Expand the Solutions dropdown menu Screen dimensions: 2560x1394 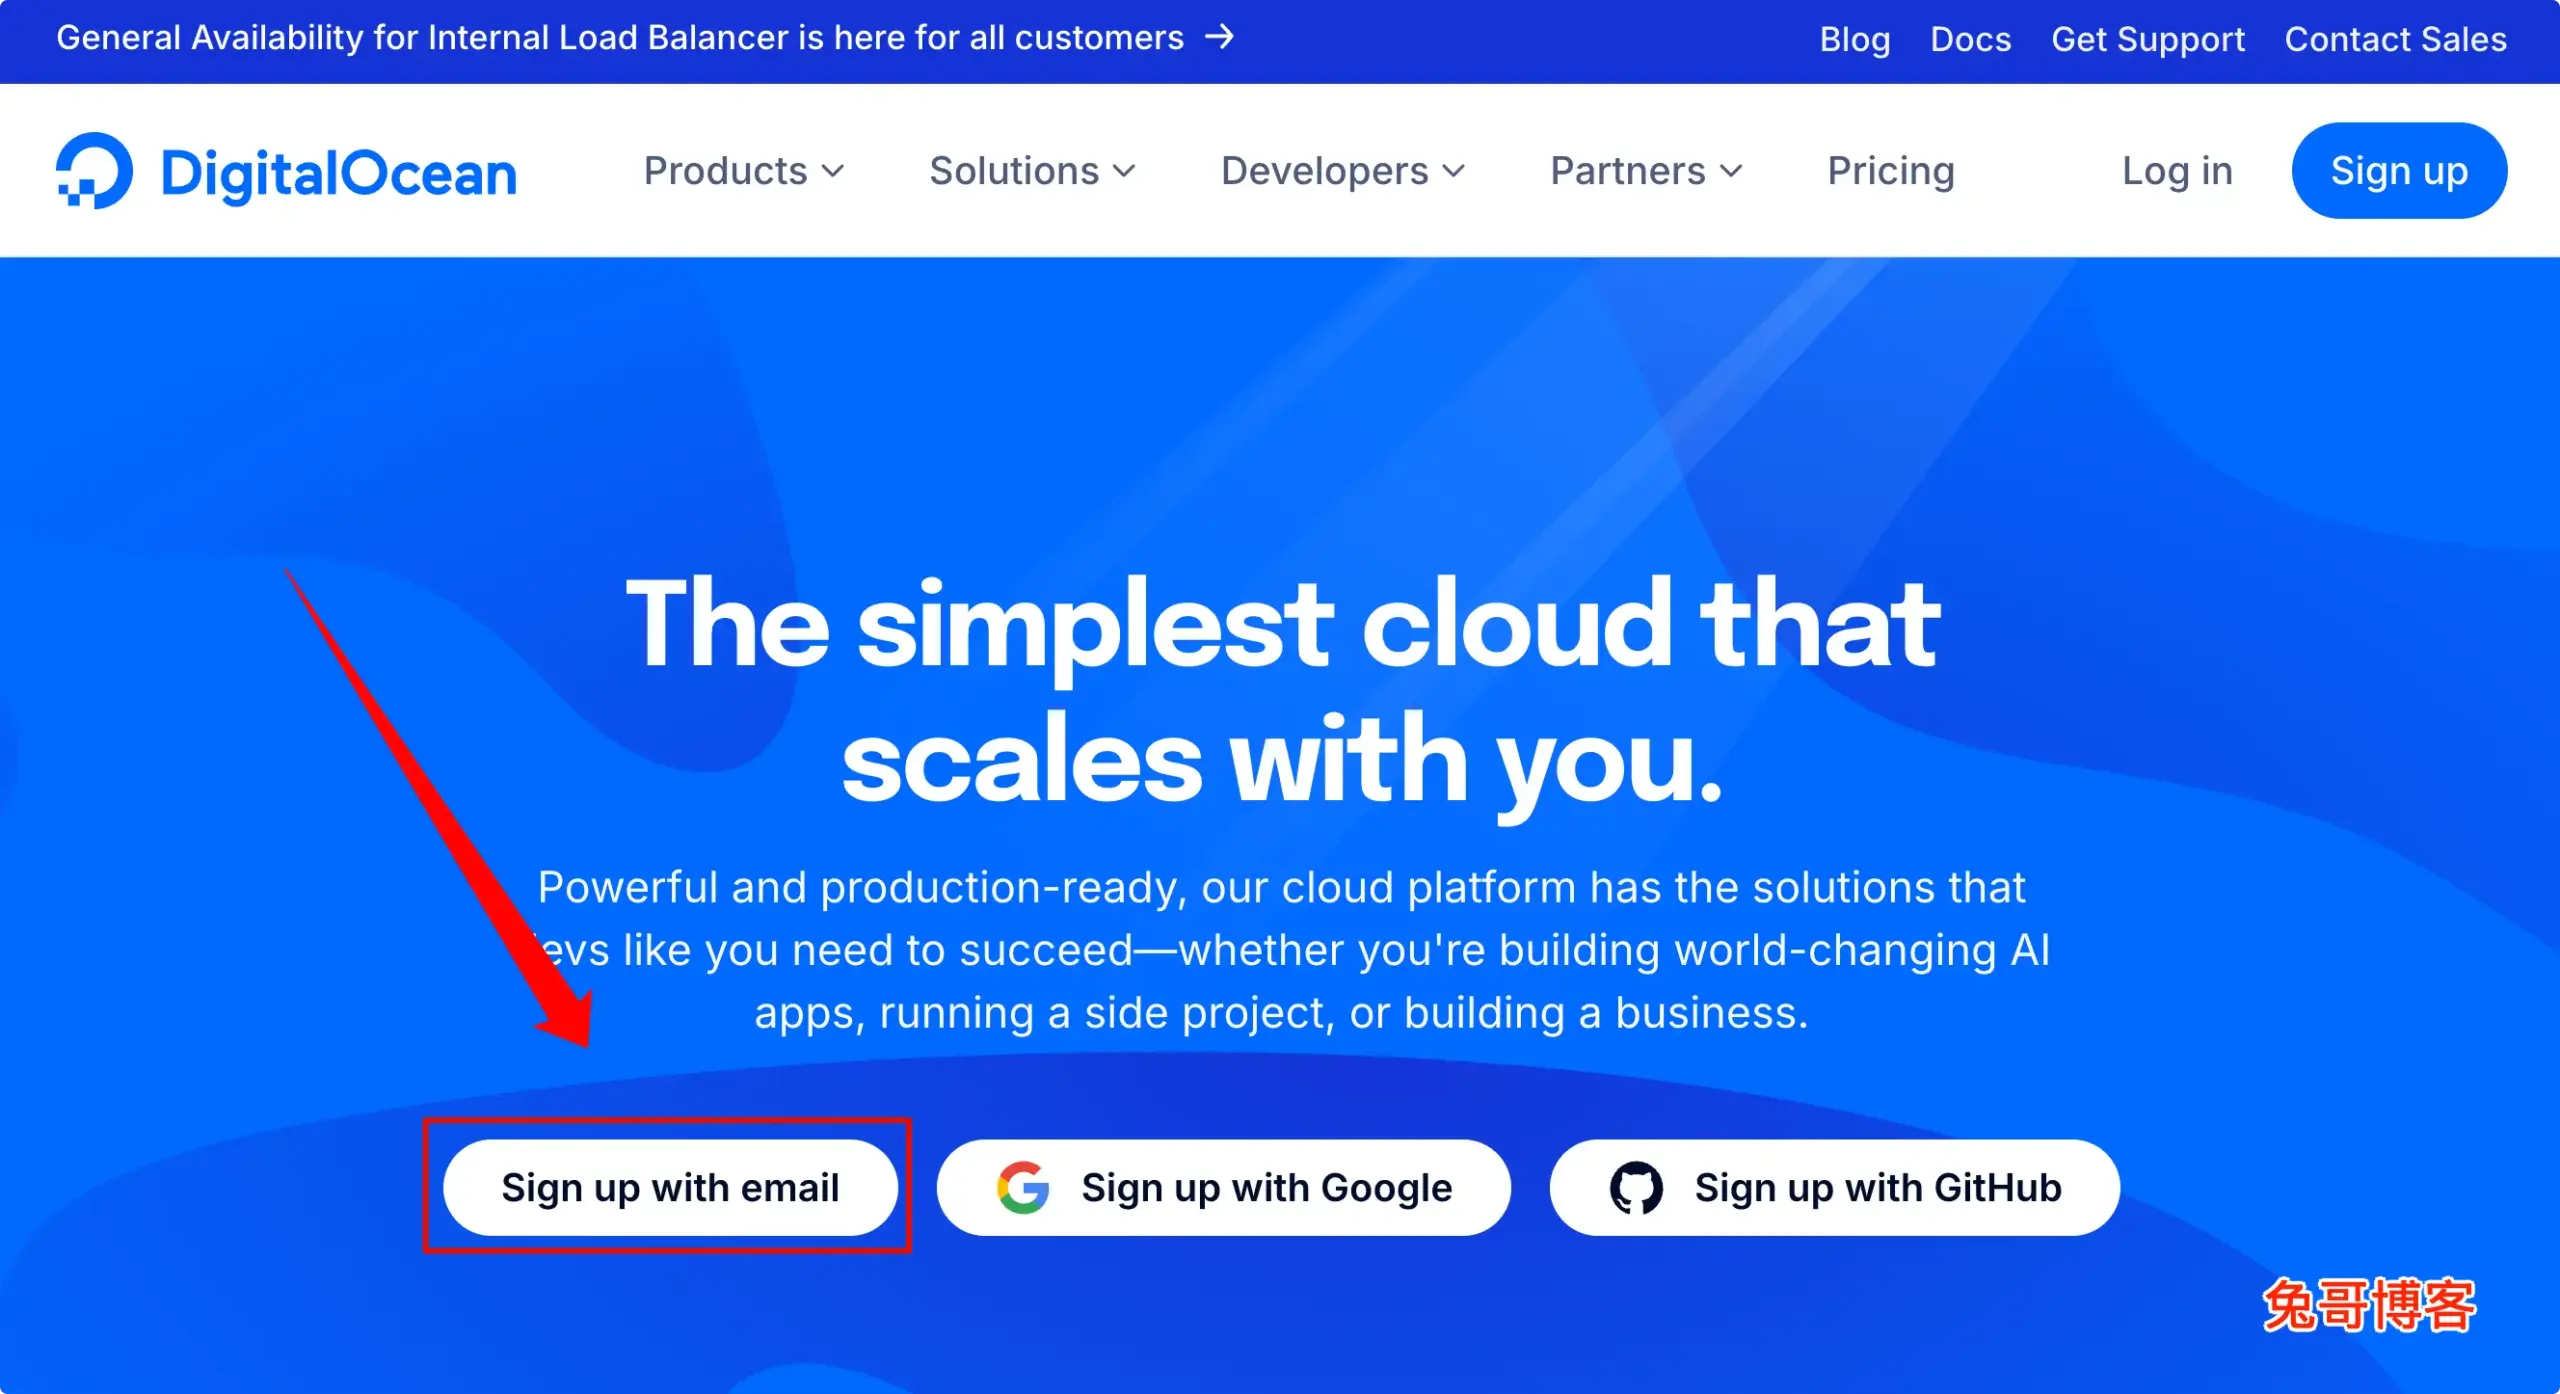point(1032,171)
